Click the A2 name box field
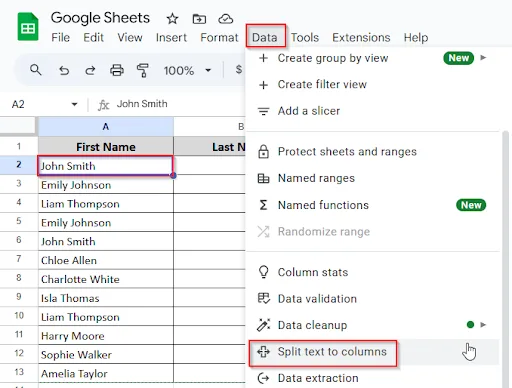This screenshot has height=388, width=512. point(43,104)
